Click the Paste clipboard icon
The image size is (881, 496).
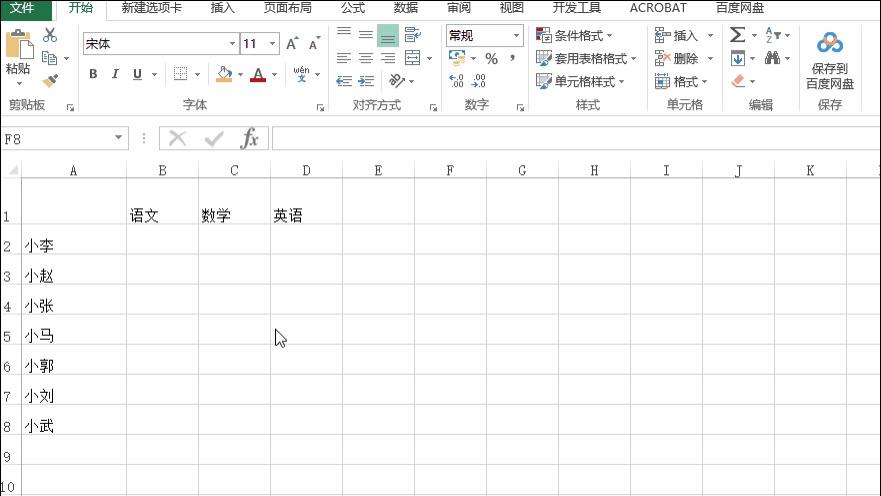[x=19, y=45]
